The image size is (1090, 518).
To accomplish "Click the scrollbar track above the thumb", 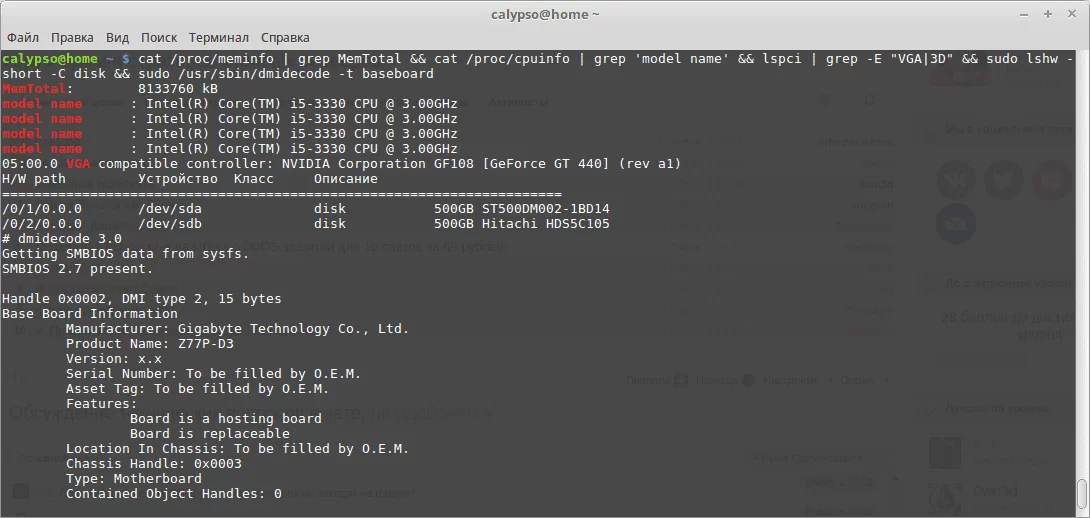I will click(1083, 264).
